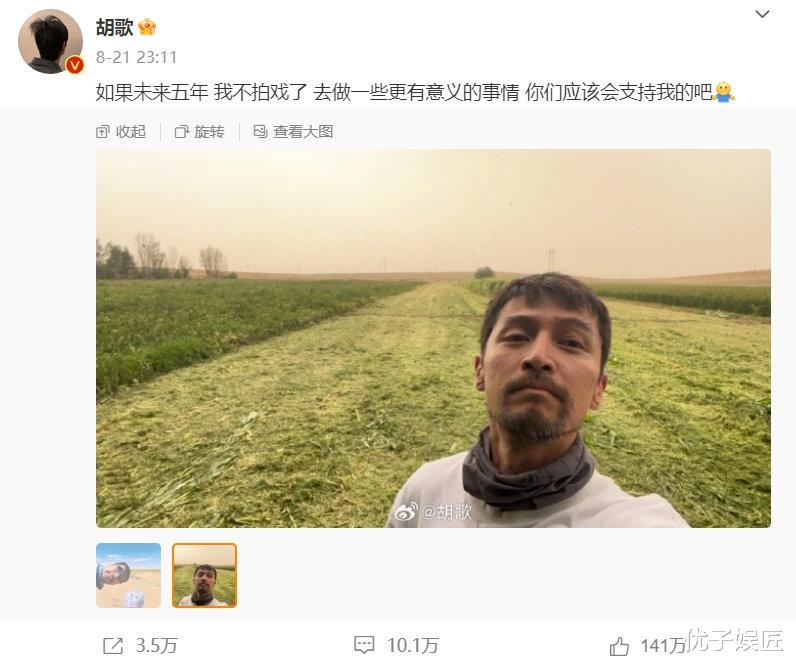
Task: Like the post with thumbs-up icon
Action: pos(619,646)
